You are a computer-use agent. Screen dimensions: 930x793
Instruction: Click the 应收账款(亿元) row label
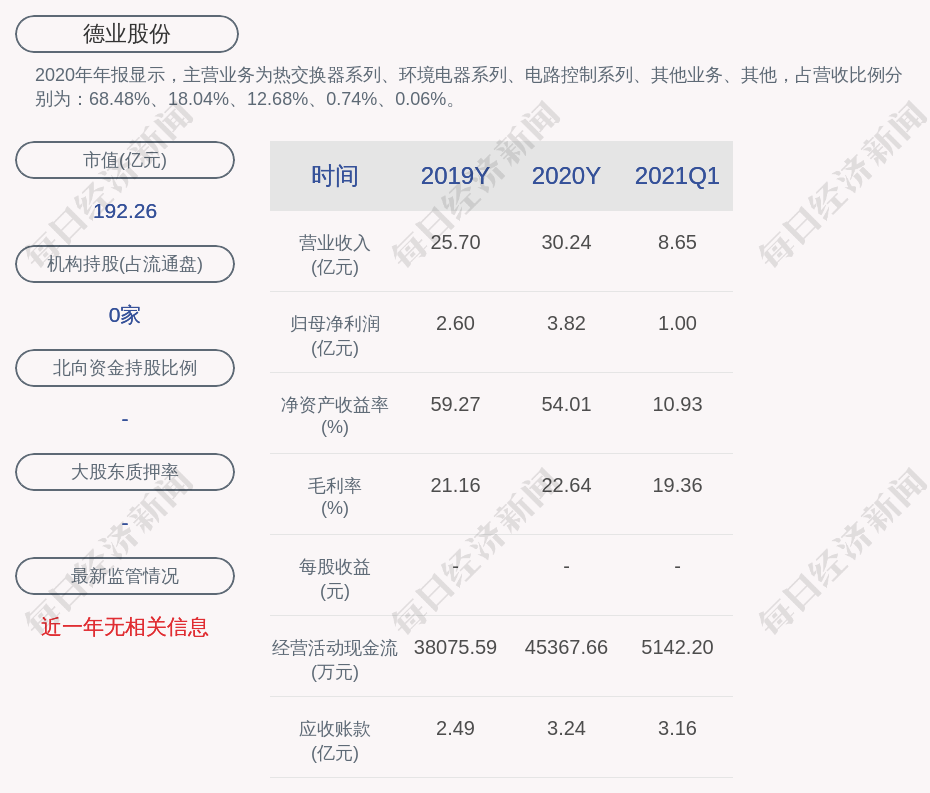point(335,741)
